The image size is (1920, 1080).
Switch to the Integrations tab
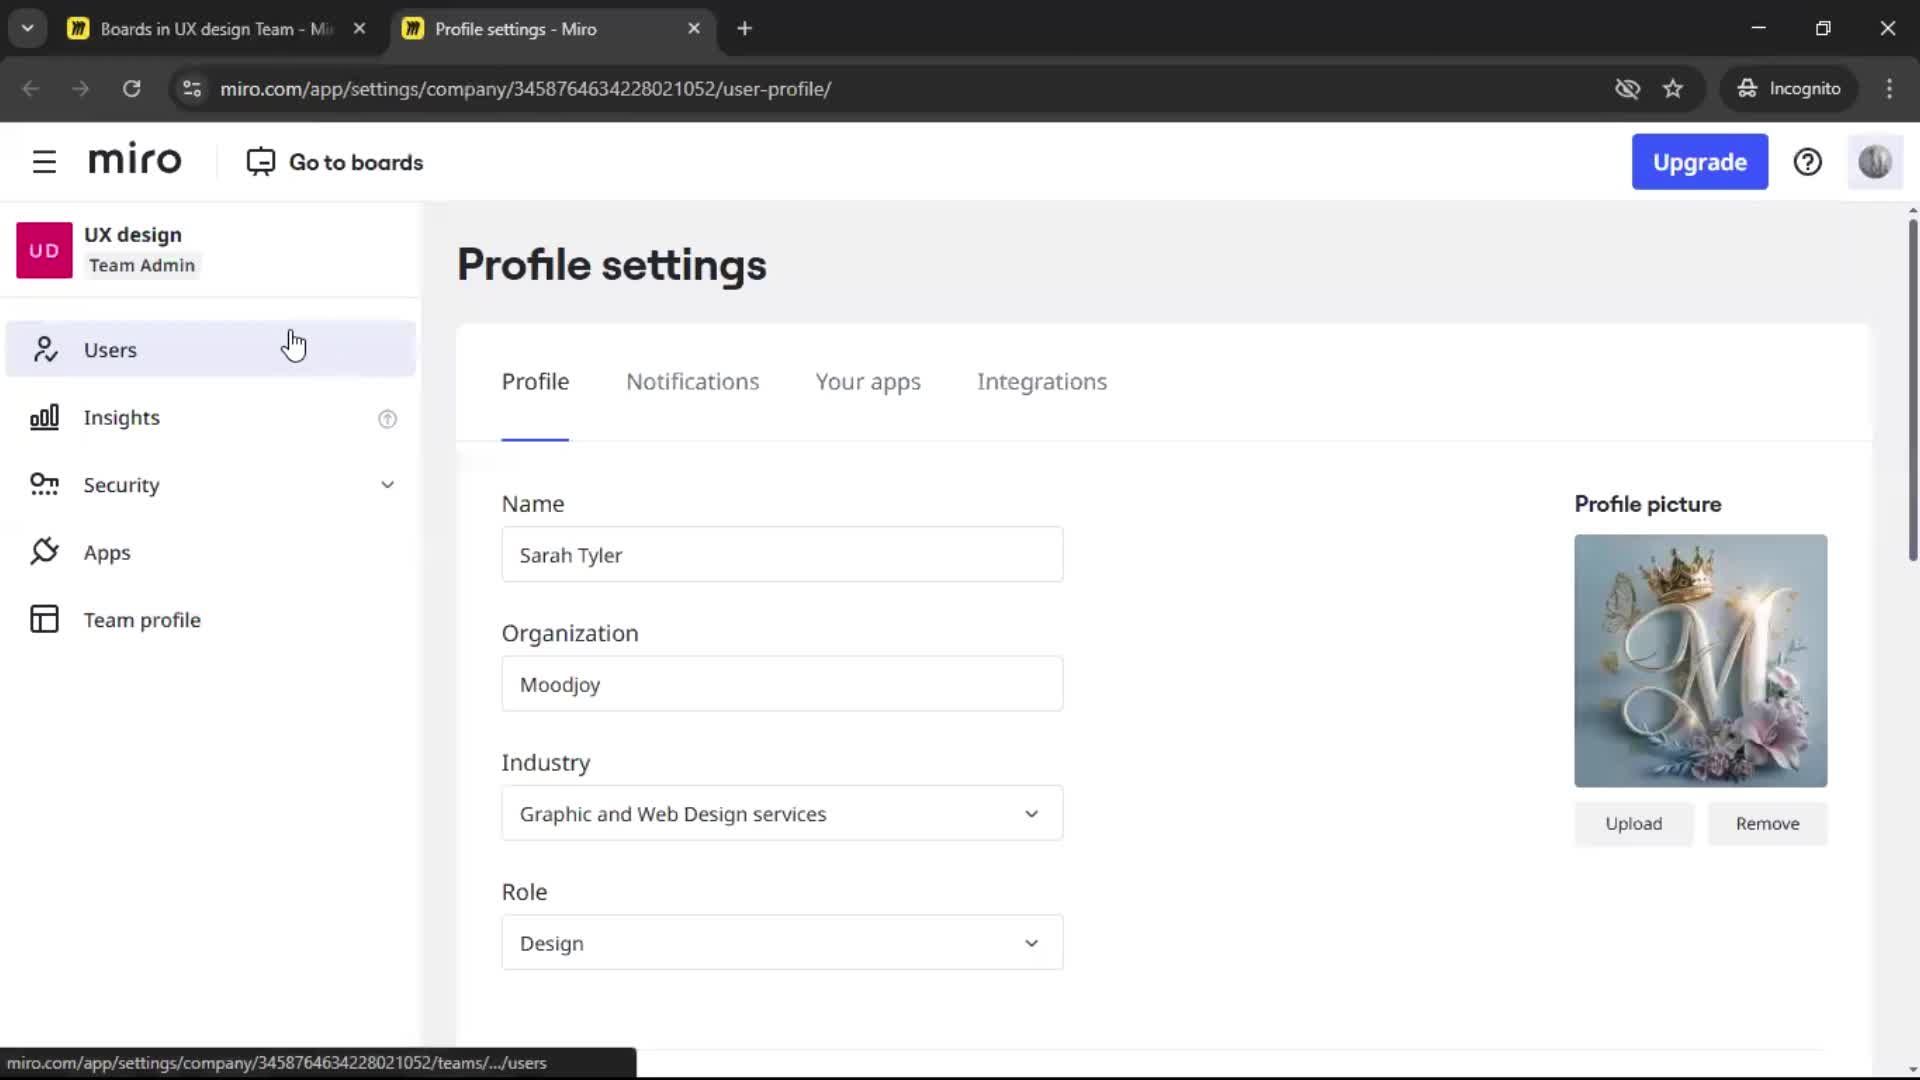click(x=1042, y=382)
